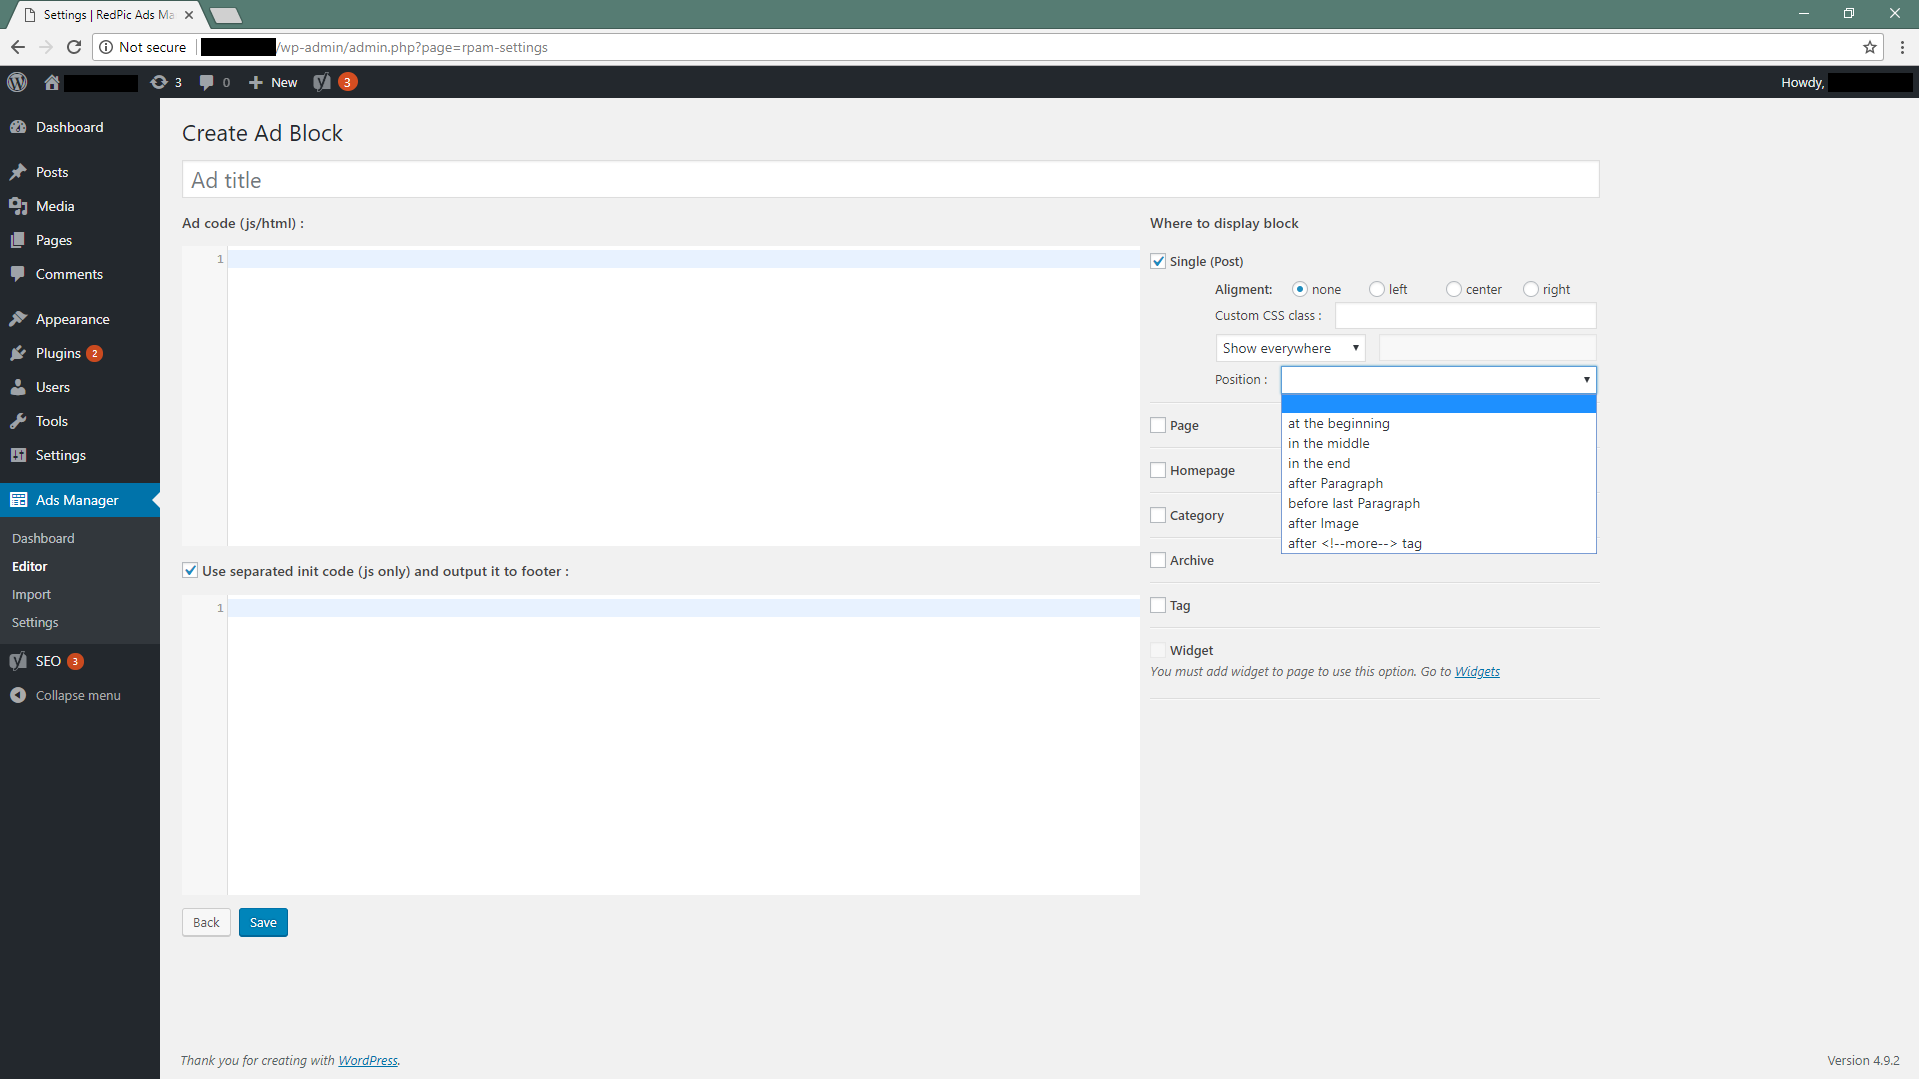Click the Posts pushpin icon

tap(18, 172)
